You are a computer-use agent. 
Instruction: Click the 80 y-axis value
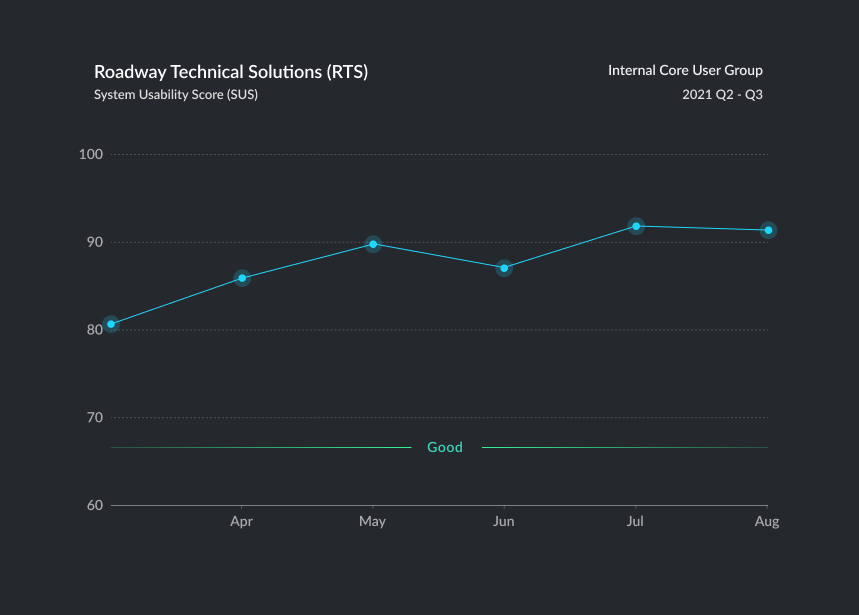94,329
